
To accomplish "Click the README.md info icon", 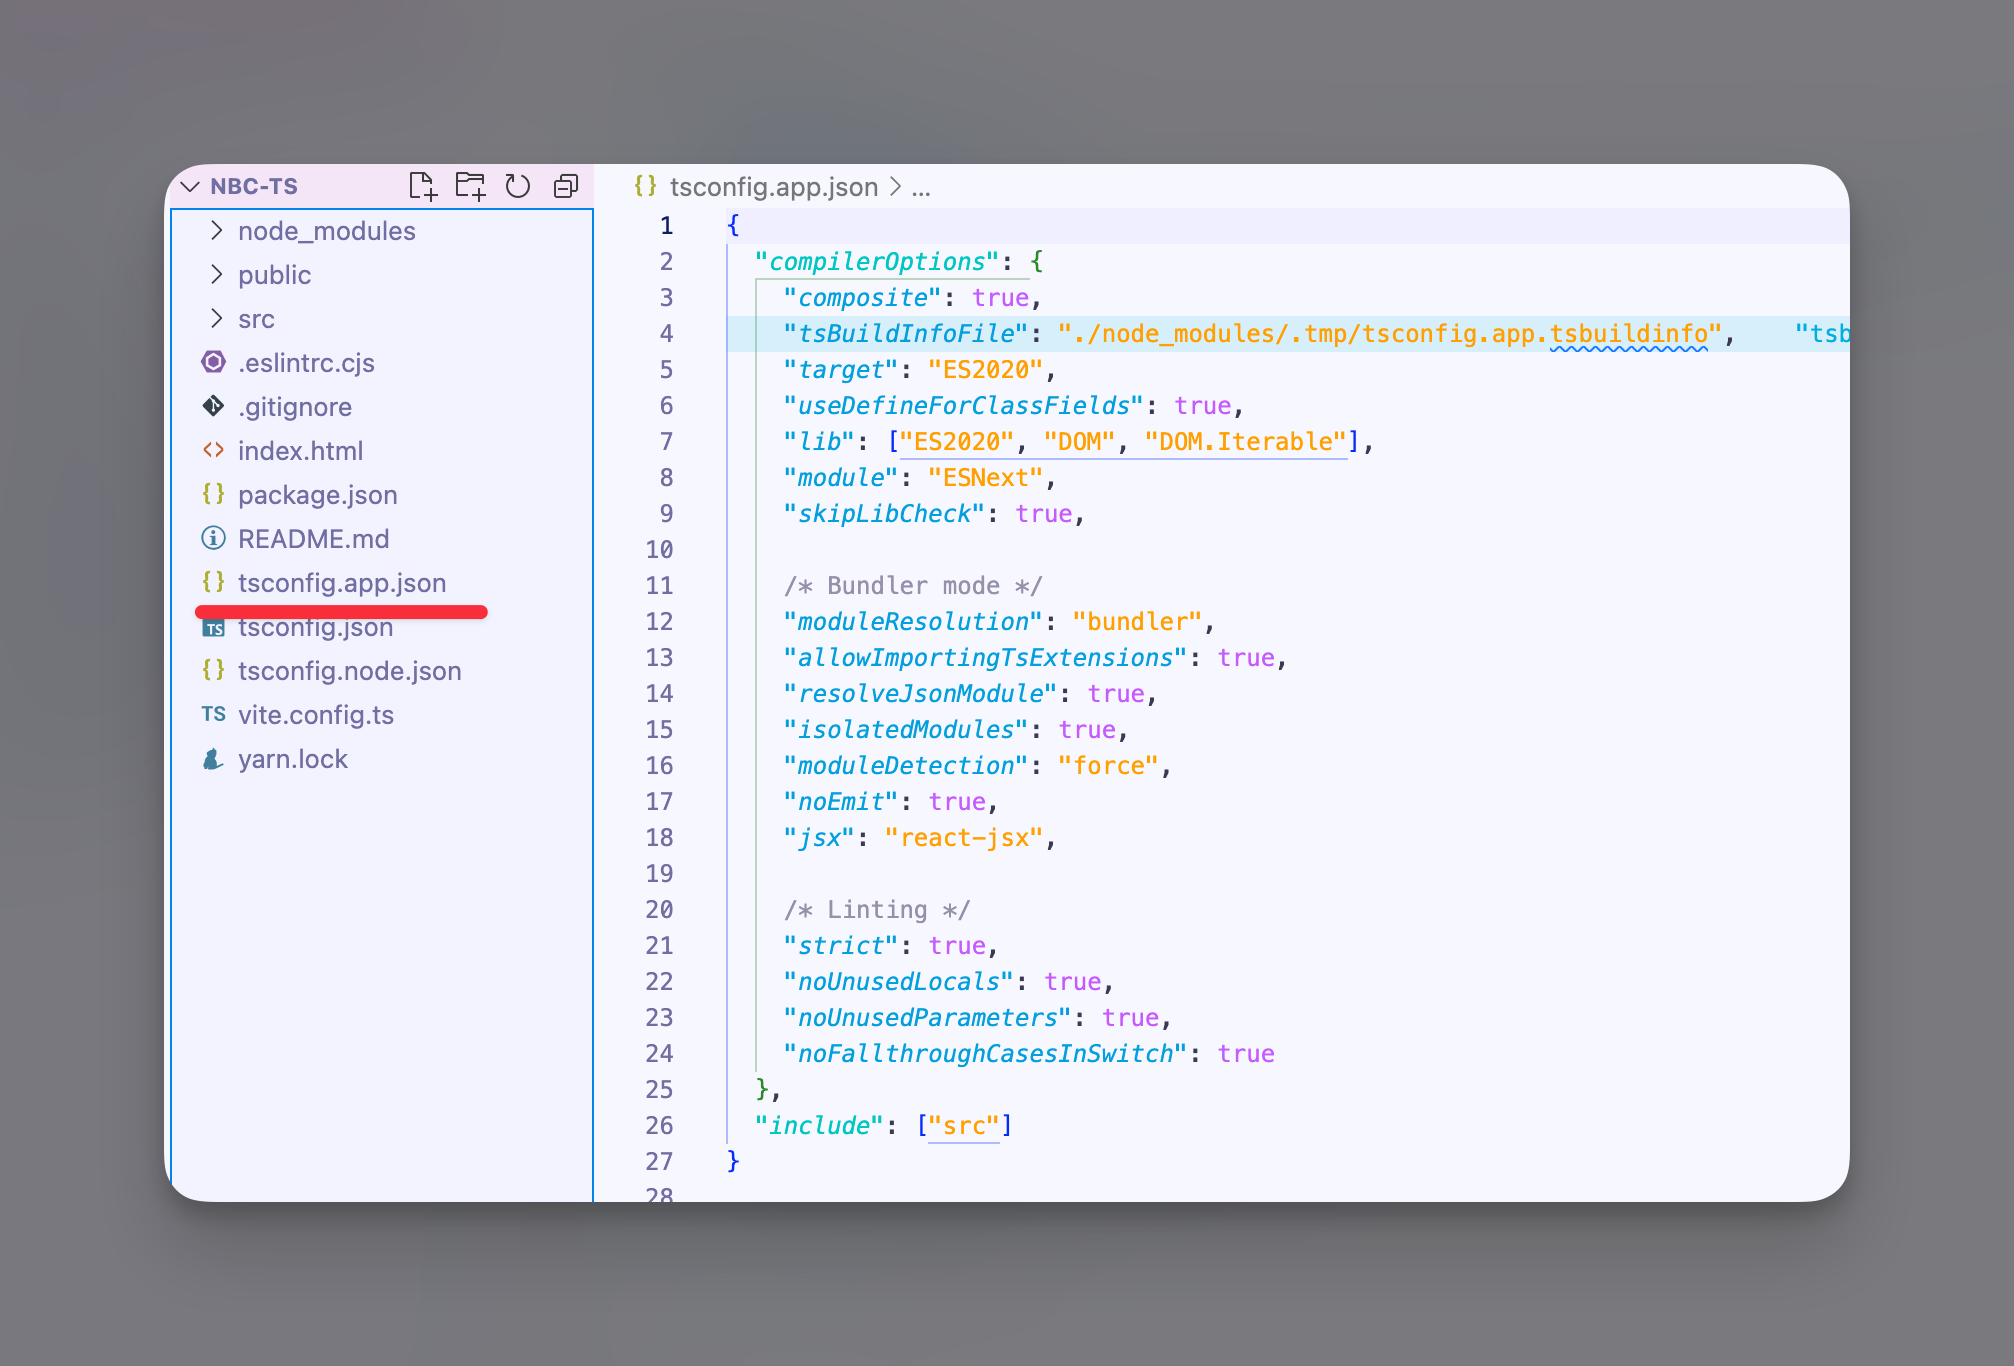I will pos(213,538).
